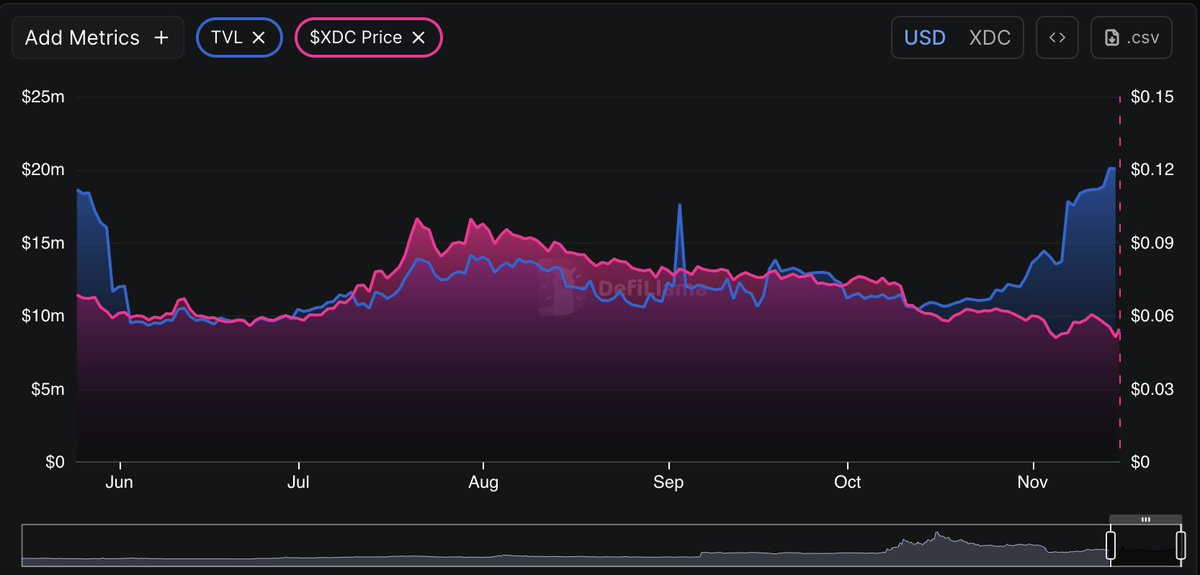This screenshot has height=575, width=1200.
Task: Remove the TVL metric with its X
Action: pos(258,38)
